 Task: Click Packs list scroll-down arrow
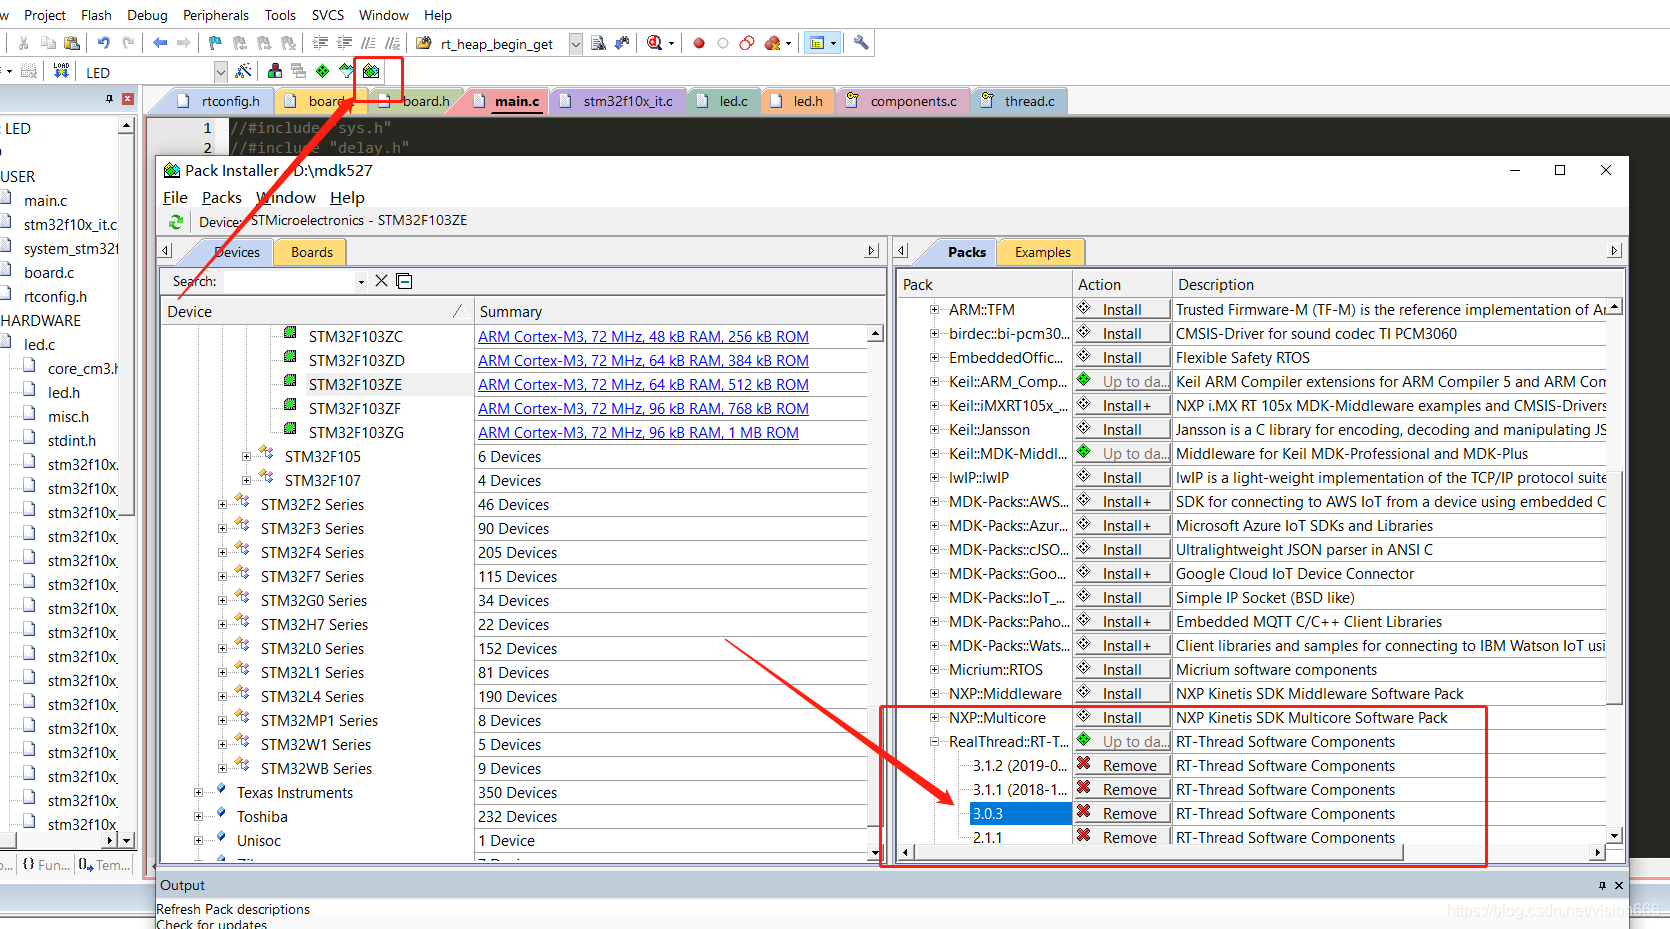pos(1614,835)
